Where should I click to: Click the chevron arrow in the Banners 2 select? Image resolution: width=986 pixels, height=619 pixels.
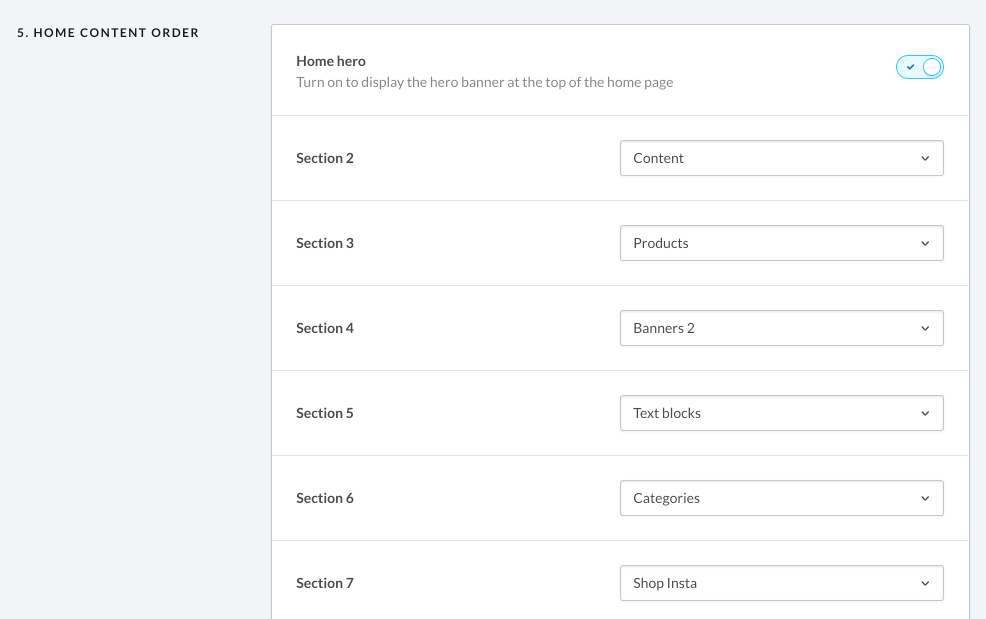click(x=925, y=328)
